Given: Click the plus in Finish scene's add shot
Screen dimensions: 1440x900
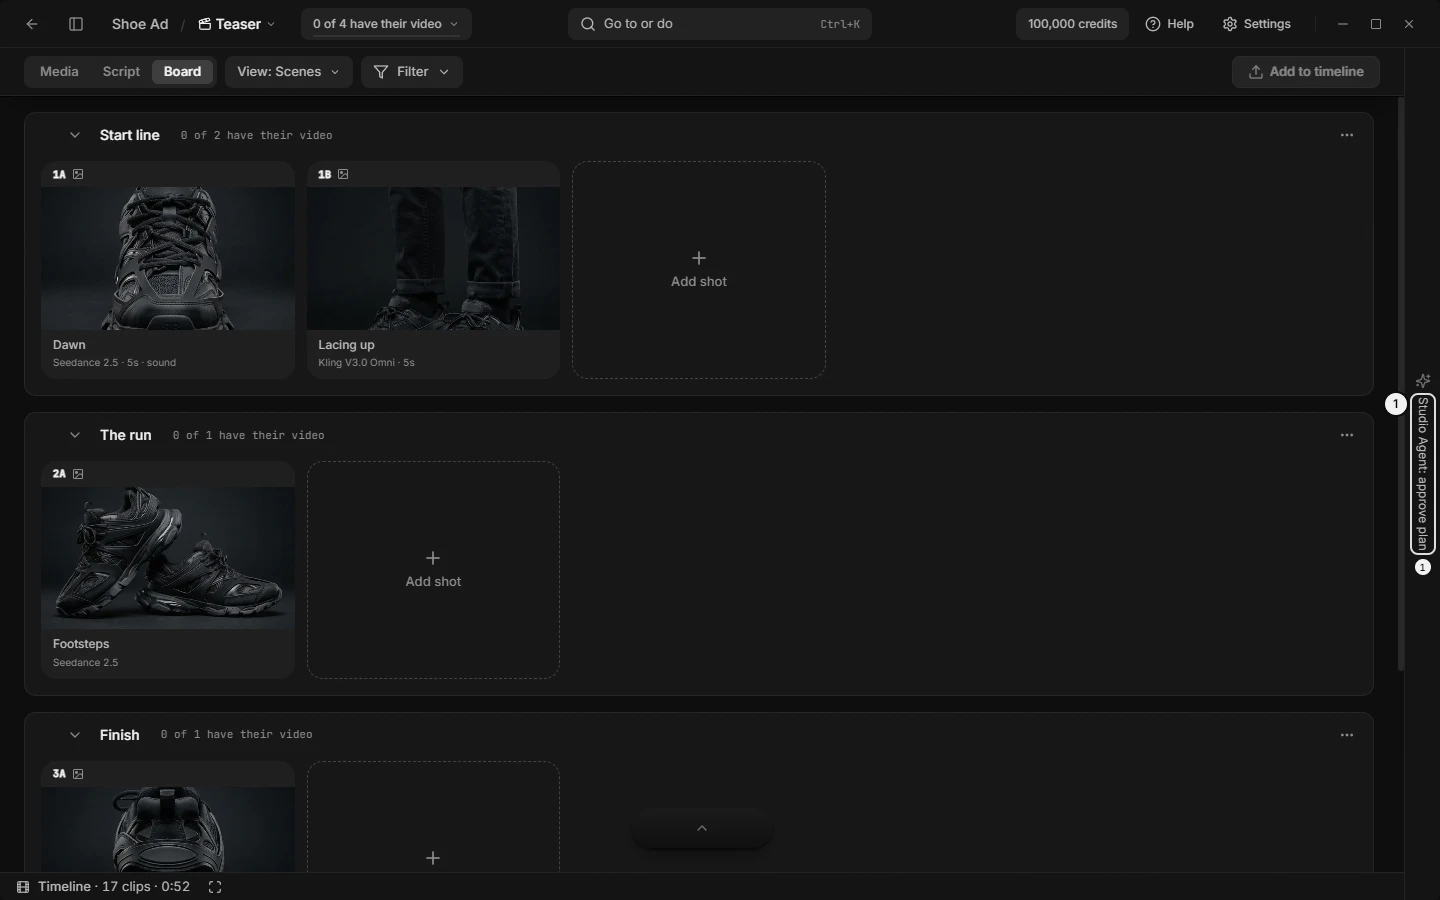Looking at the screenshot, I should click(433, 858).
